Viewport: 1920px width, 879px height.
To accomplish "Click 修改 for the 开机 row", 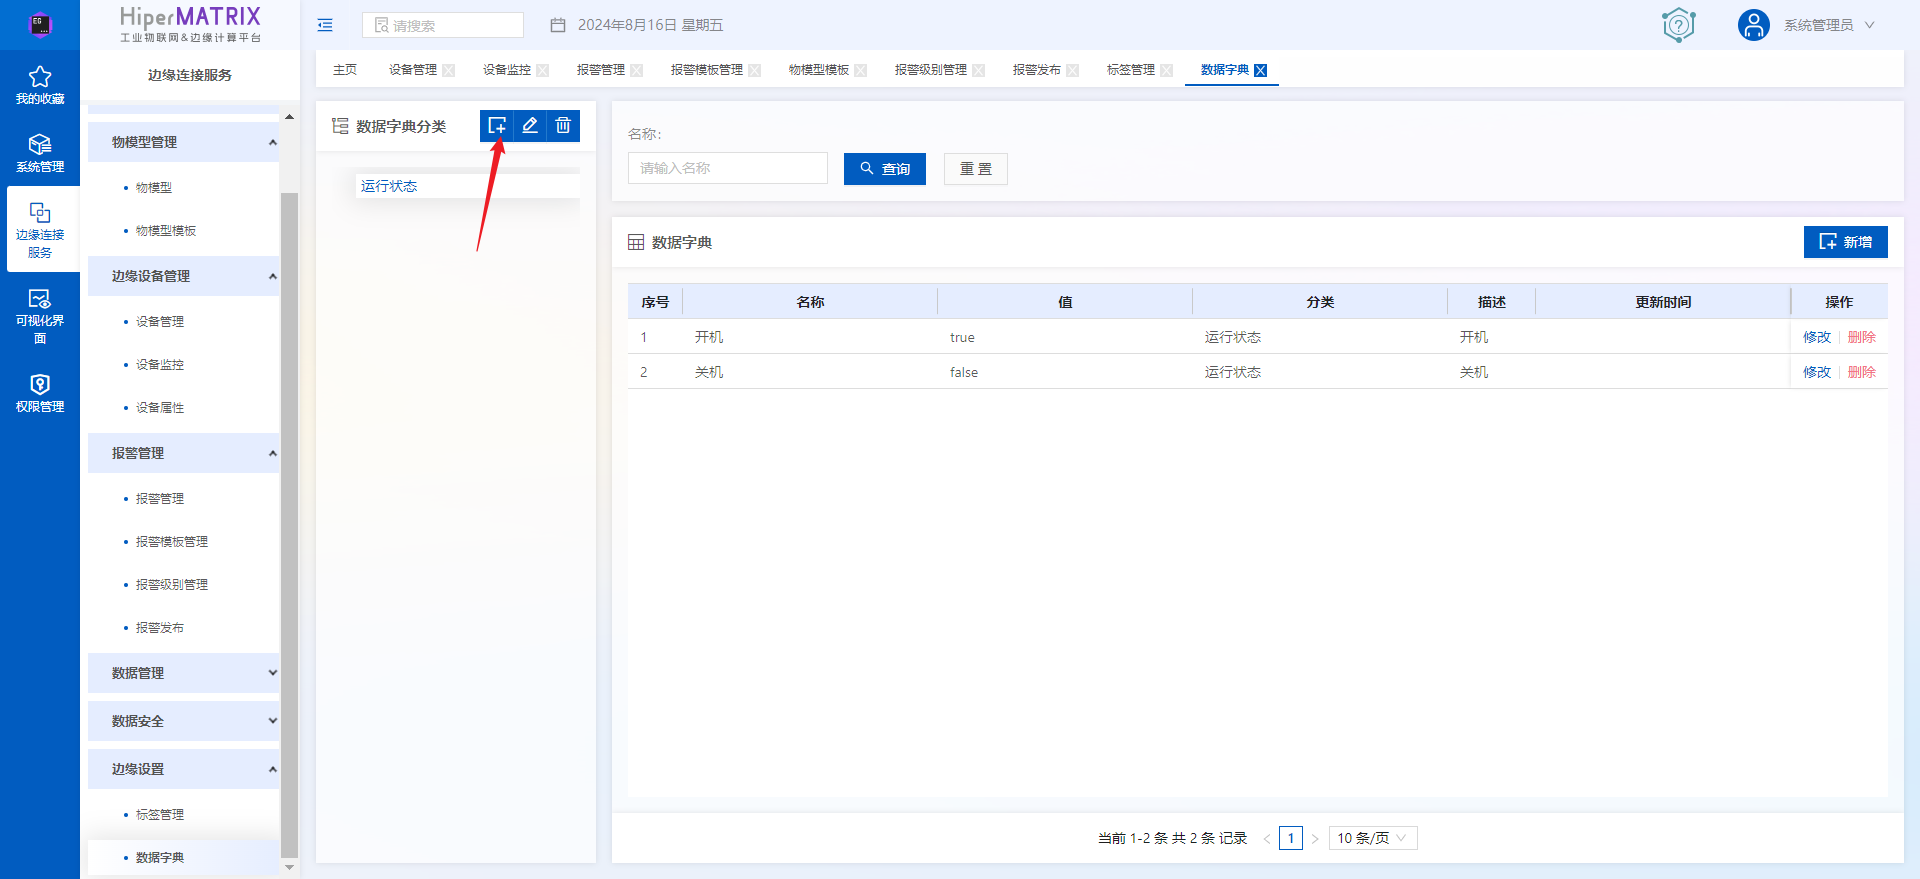I will point(1817,337).
